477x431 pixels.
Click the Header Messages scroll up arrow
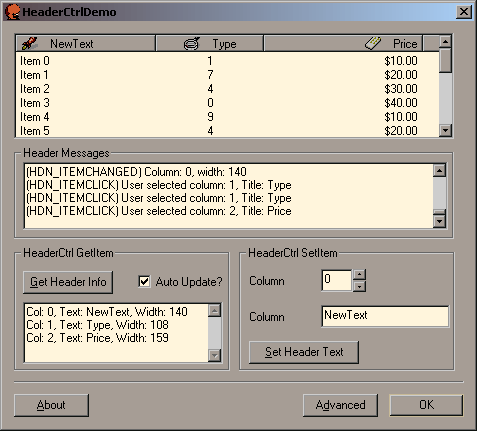click(x=439, y=171)
